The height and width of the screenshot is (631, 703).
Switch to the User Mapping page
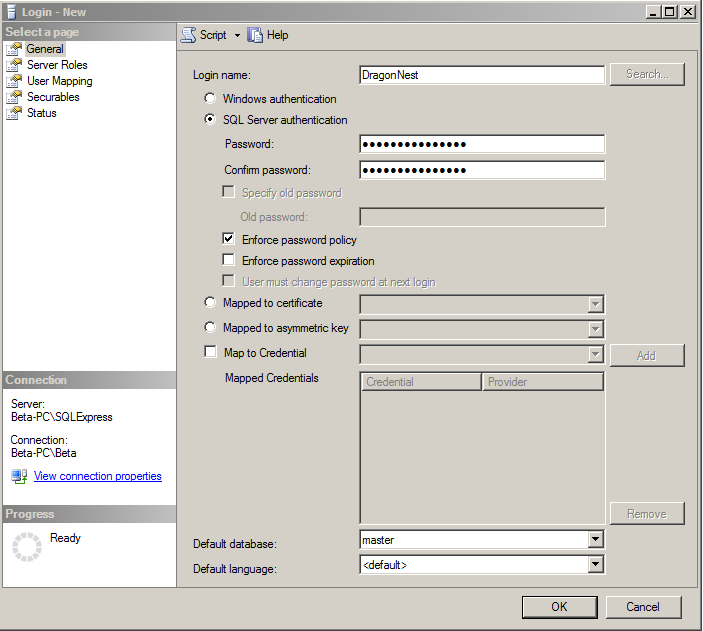(60, 81)
